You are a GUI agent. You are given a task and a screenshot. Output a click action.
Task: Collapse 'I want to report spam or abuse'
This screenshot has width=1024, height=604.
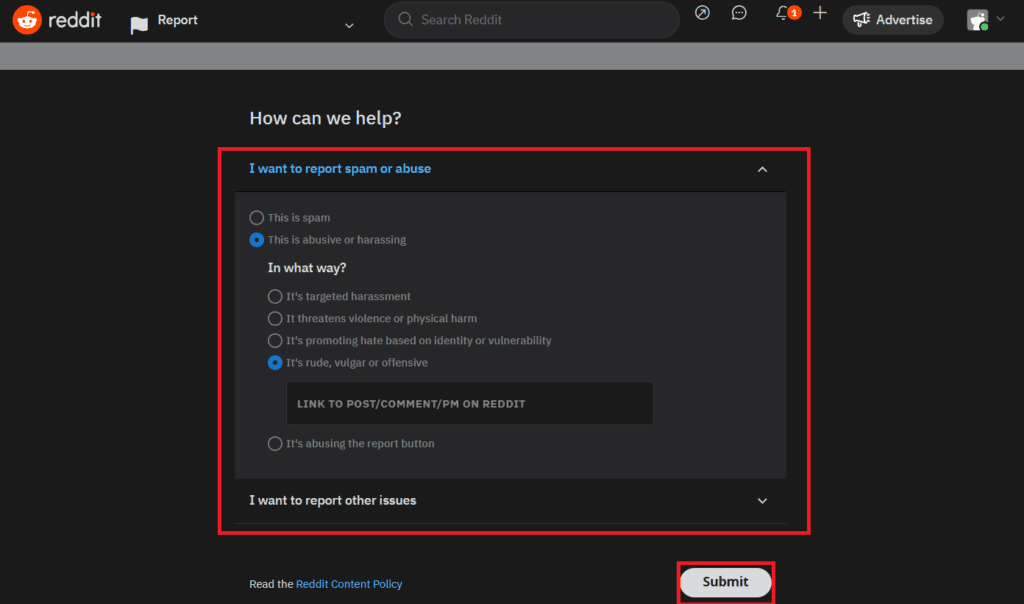click(x=762, y=169)
